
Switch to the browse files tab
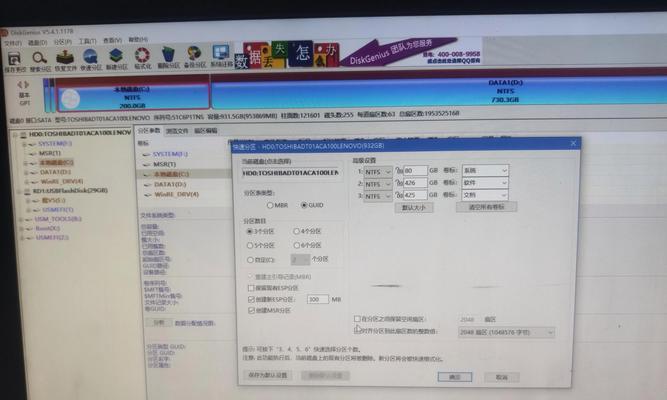[x=177, y=131]
